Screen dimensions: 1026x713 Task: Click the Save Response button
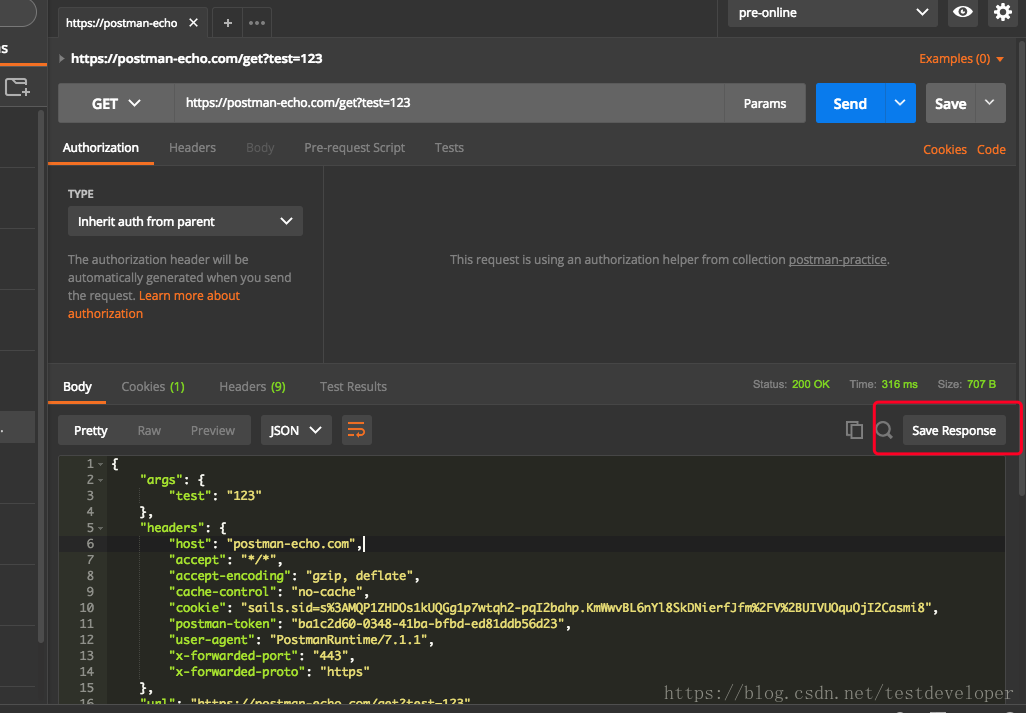[953, 430]
